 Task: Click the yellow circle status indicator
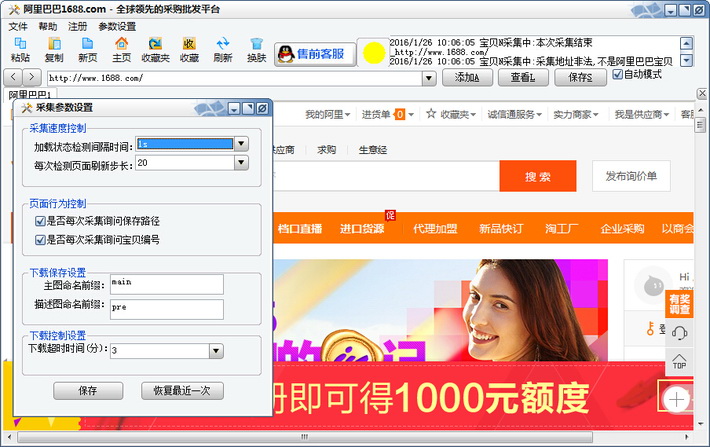374,53
